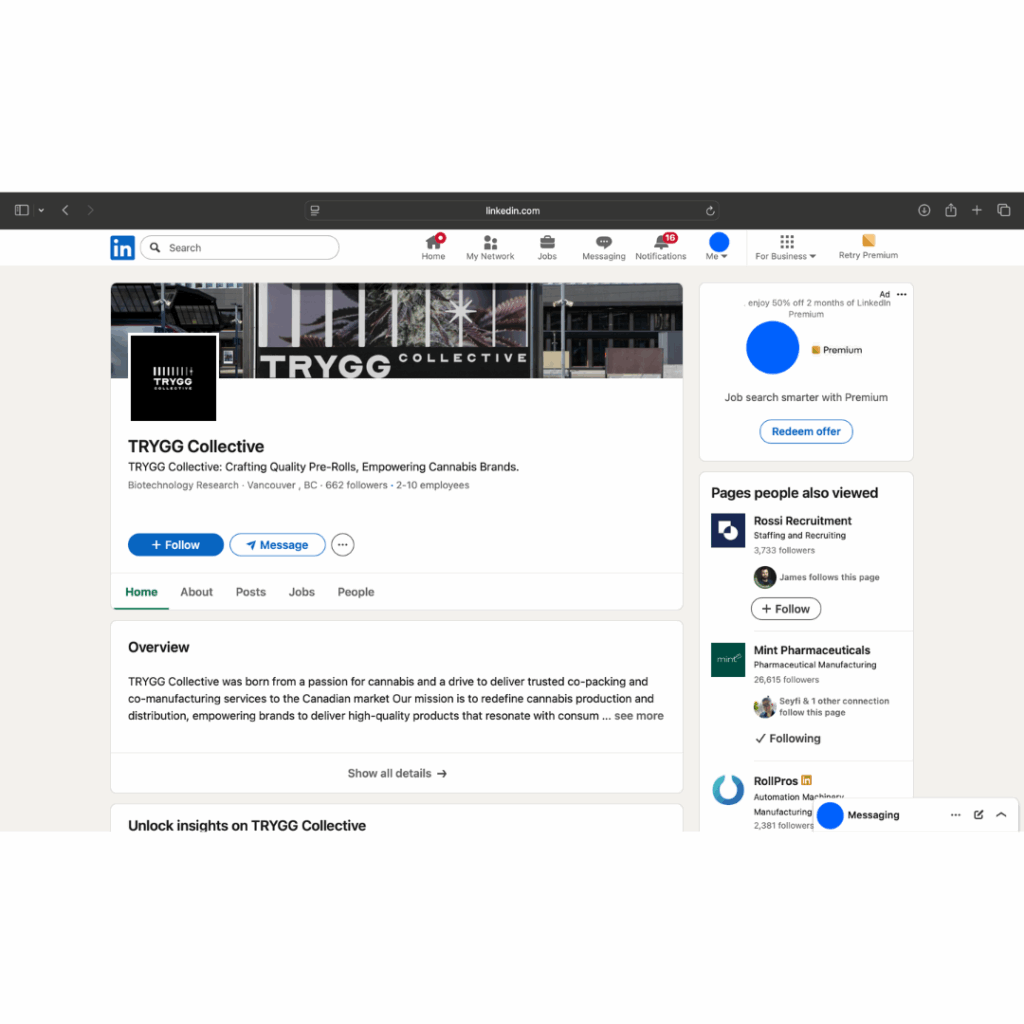Click the Mint Pharmaceuticals logo

728,660
